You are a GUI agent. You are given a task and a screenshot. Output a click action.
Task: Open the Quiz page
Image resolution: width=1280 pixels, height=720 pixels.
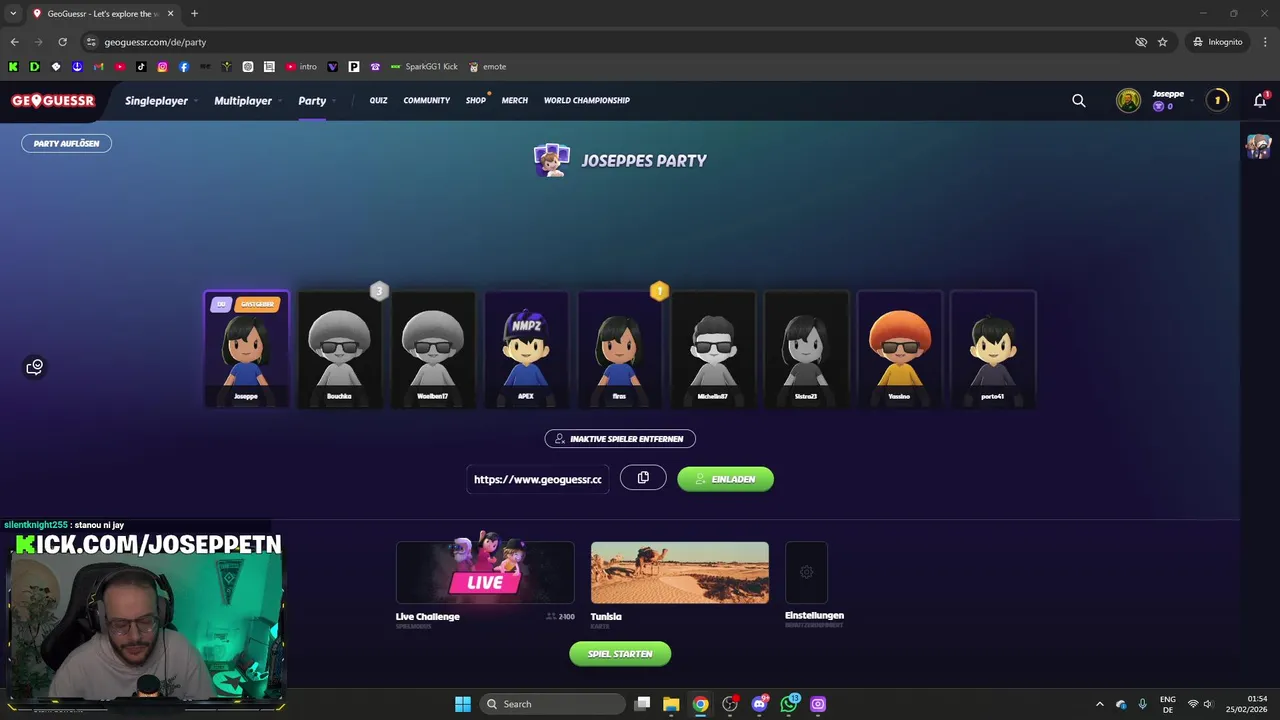(378, 100)
